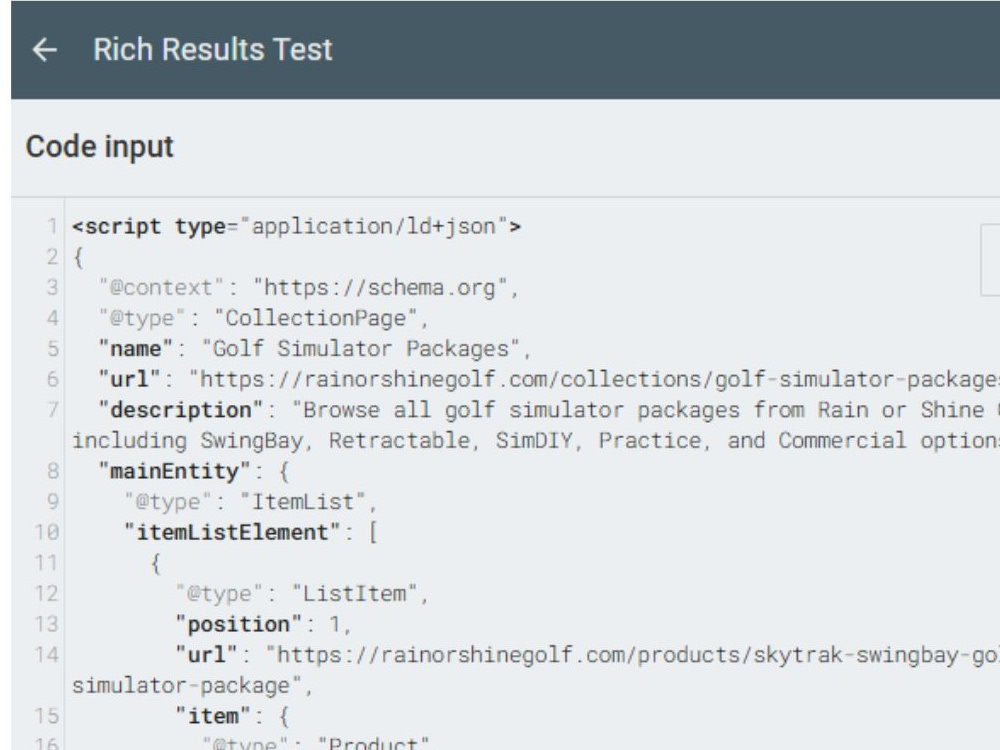This screenshot has width=1000, height=750.
Task: Click the "item": { line
Action: point(232,716)
